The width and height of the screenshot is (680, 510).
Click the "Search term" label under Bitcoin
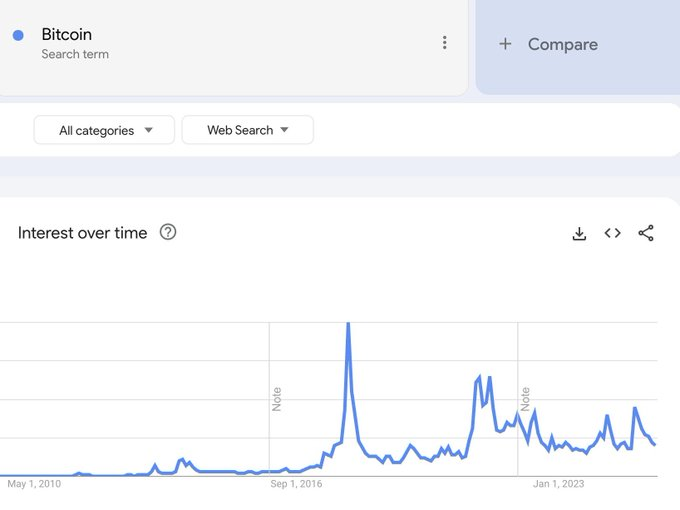pos(75,54)
